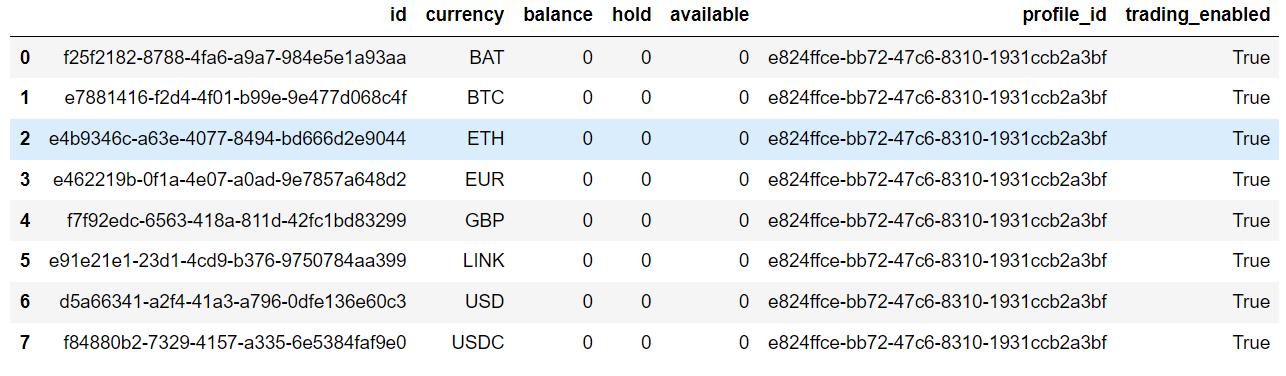Click the 'balance' column header
The height and width of the screenshot is (376, 1286).
pos(558,15)
